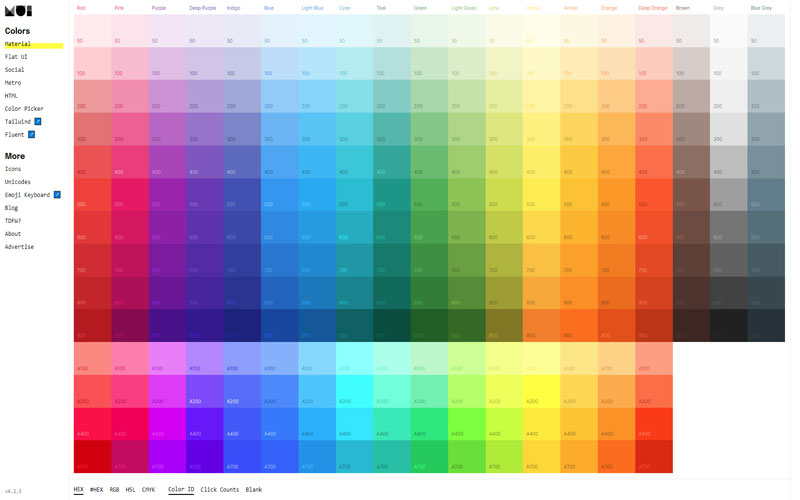800x500 pixels.
Task: Copy the Red 50 swatch
Action: coord(92,31)
